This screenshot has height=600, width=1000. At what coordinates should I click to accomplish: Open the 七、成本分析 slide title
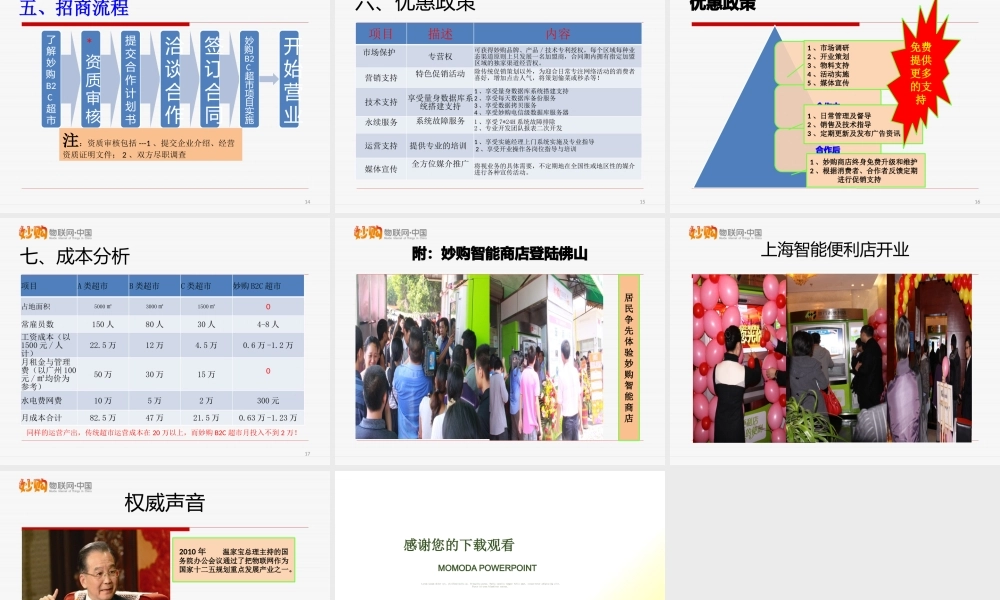(75, 256)
